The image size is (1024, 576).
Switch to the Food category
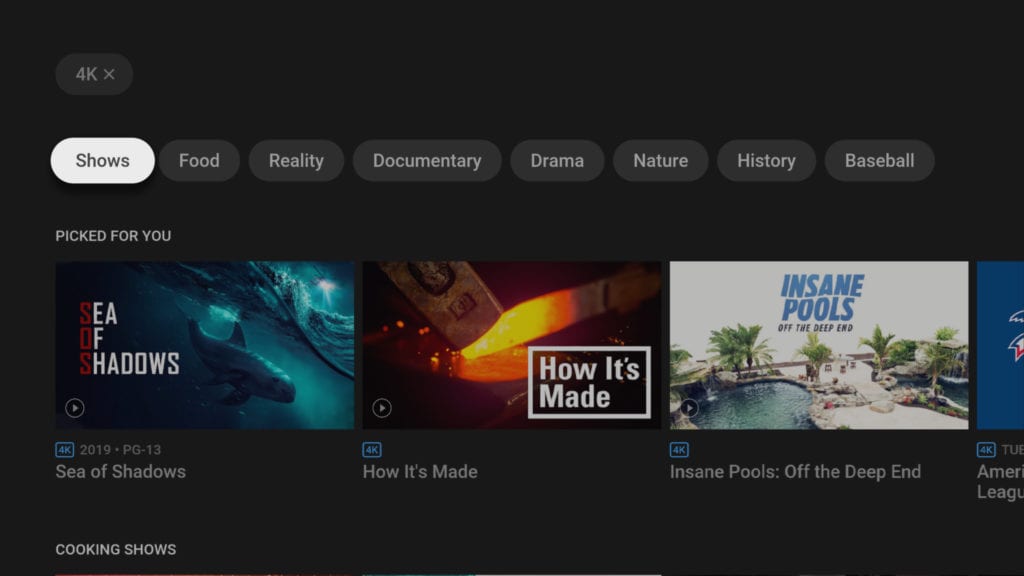[x=199, y=160]
